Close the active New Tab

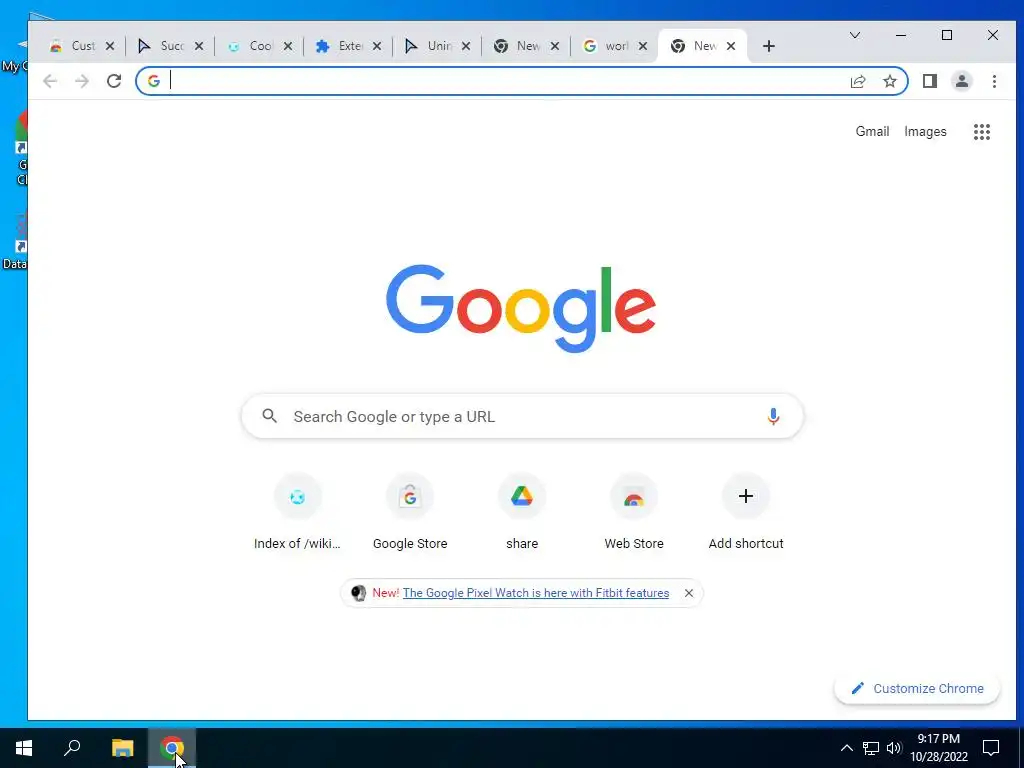[731, 46]
